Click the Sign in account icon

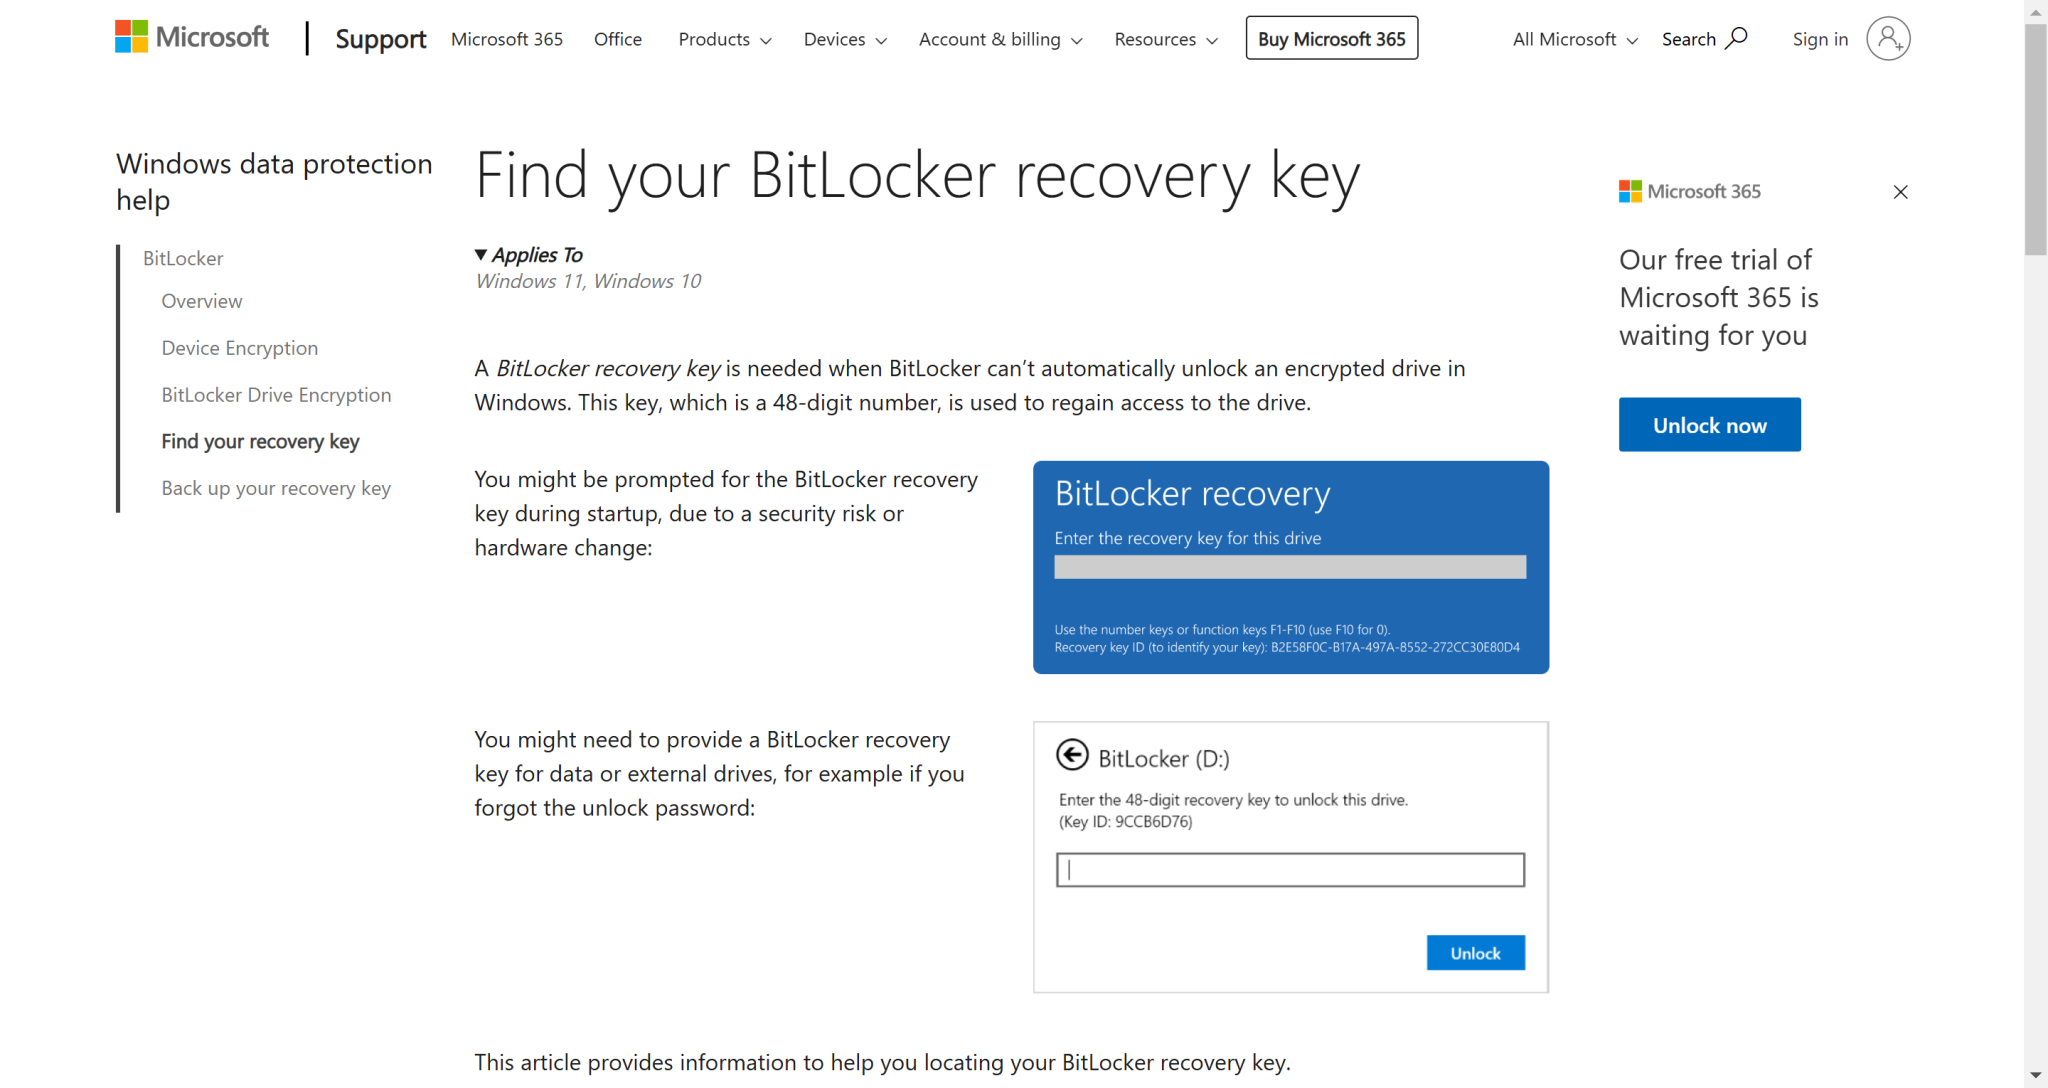pos(1889,38)
